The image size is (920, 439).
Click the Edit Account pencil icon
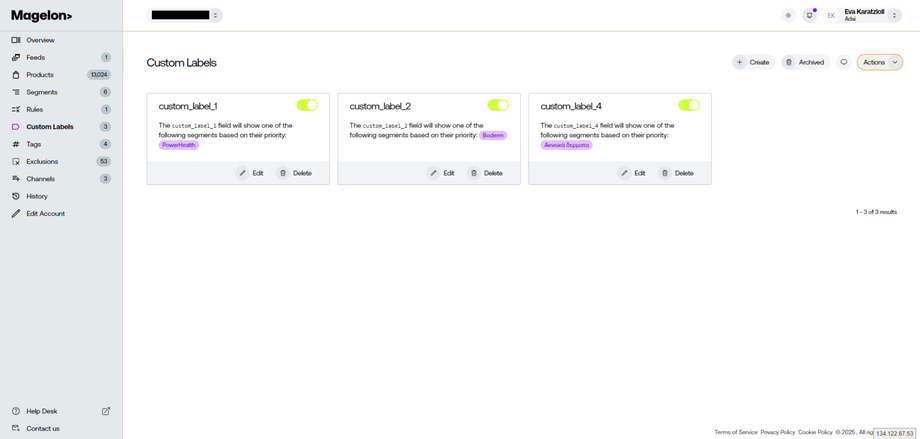point(16,213)
